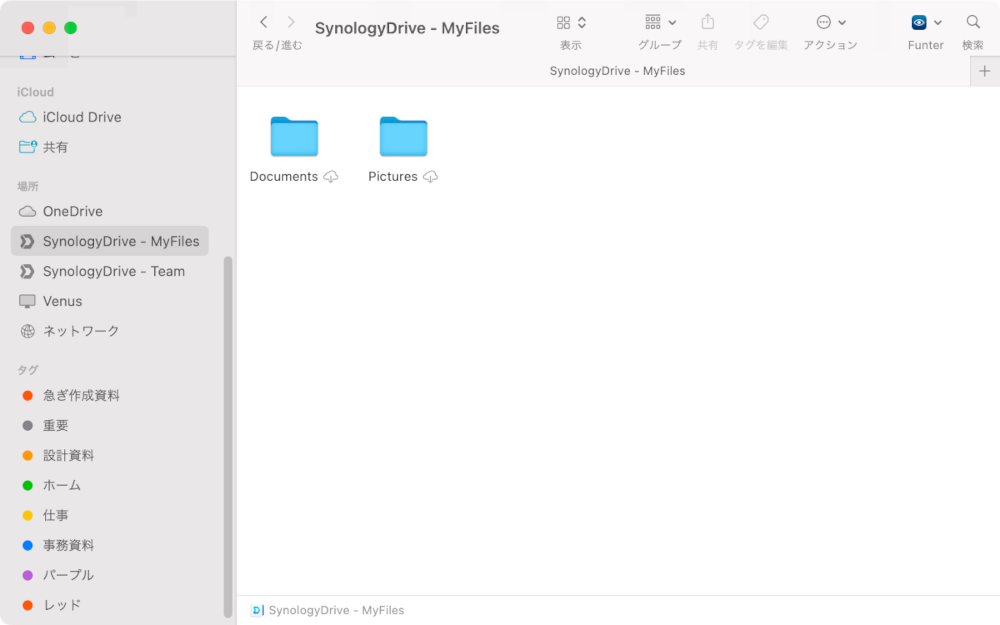This screenshot has height=625, width=1000.
Task: Expand the Group dropdown arrow
Action: coord(672,23)
